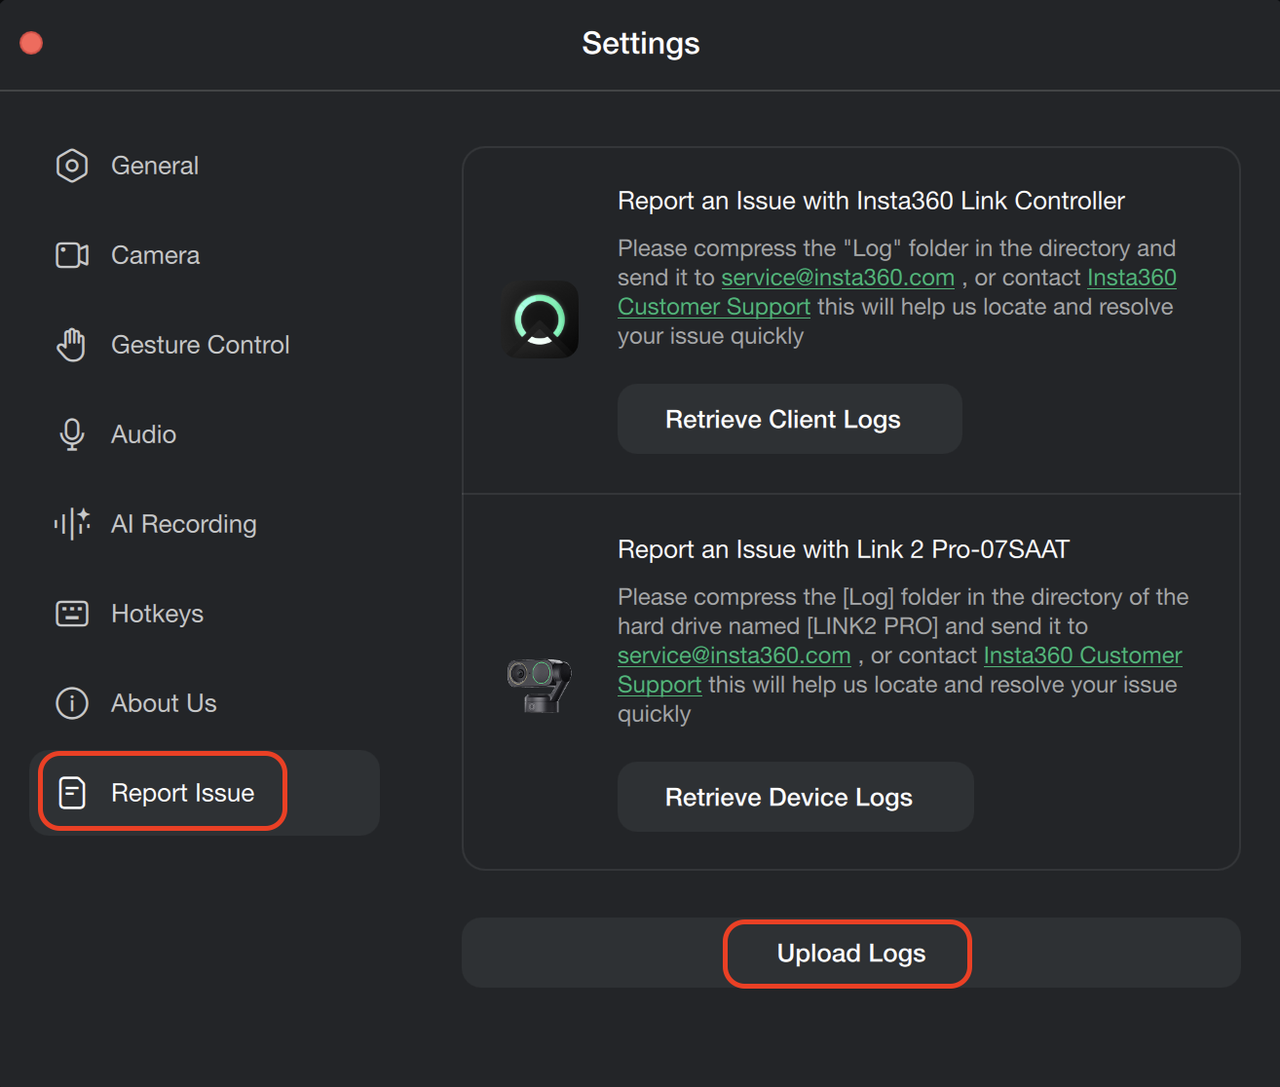This screenshot has height=1087, width=1280.
Task: Open Audio settings via microphone icon
Action: 72,434
